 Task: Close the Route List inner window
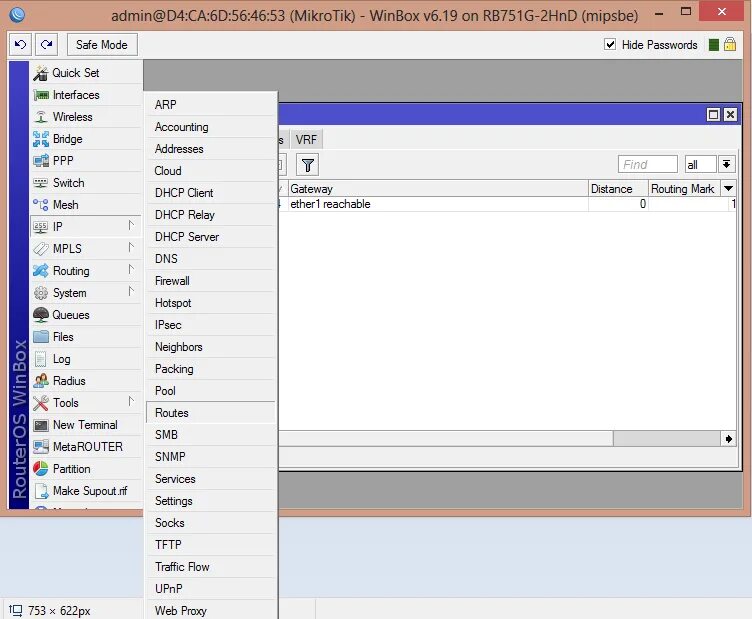point(730,115)
